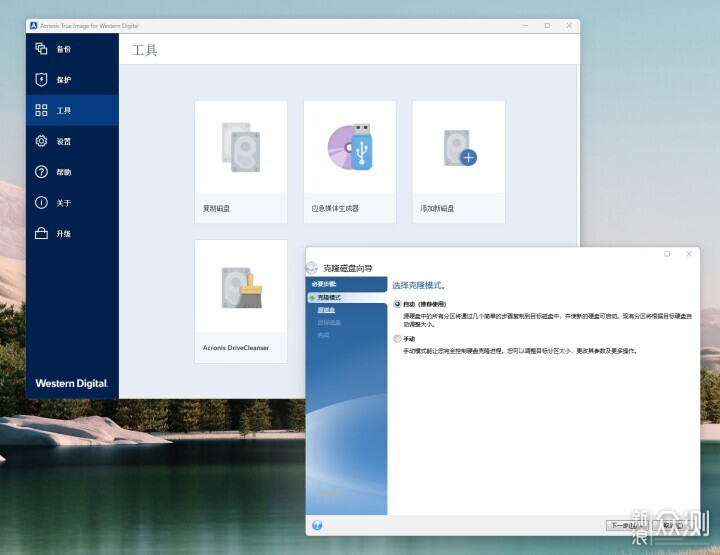Open the 保护 (Protection) shield item

[x=72, y=80]
